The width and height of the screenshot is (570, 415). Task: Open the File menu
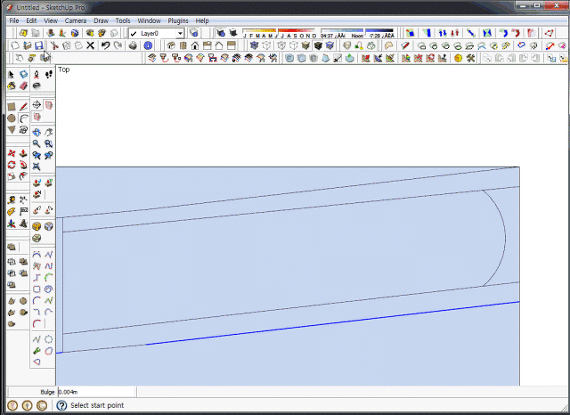click(14, 21)
